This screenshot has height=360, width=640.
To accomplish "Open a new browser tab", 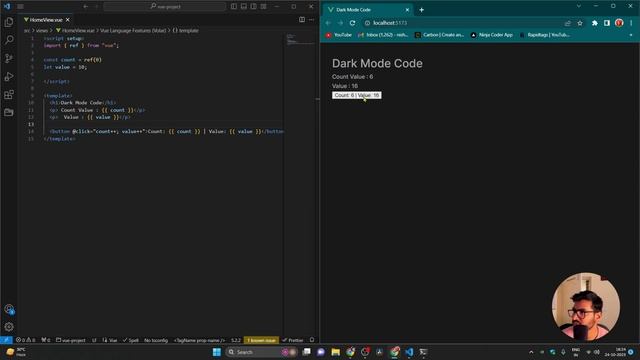I will click(x=422, y=10).
